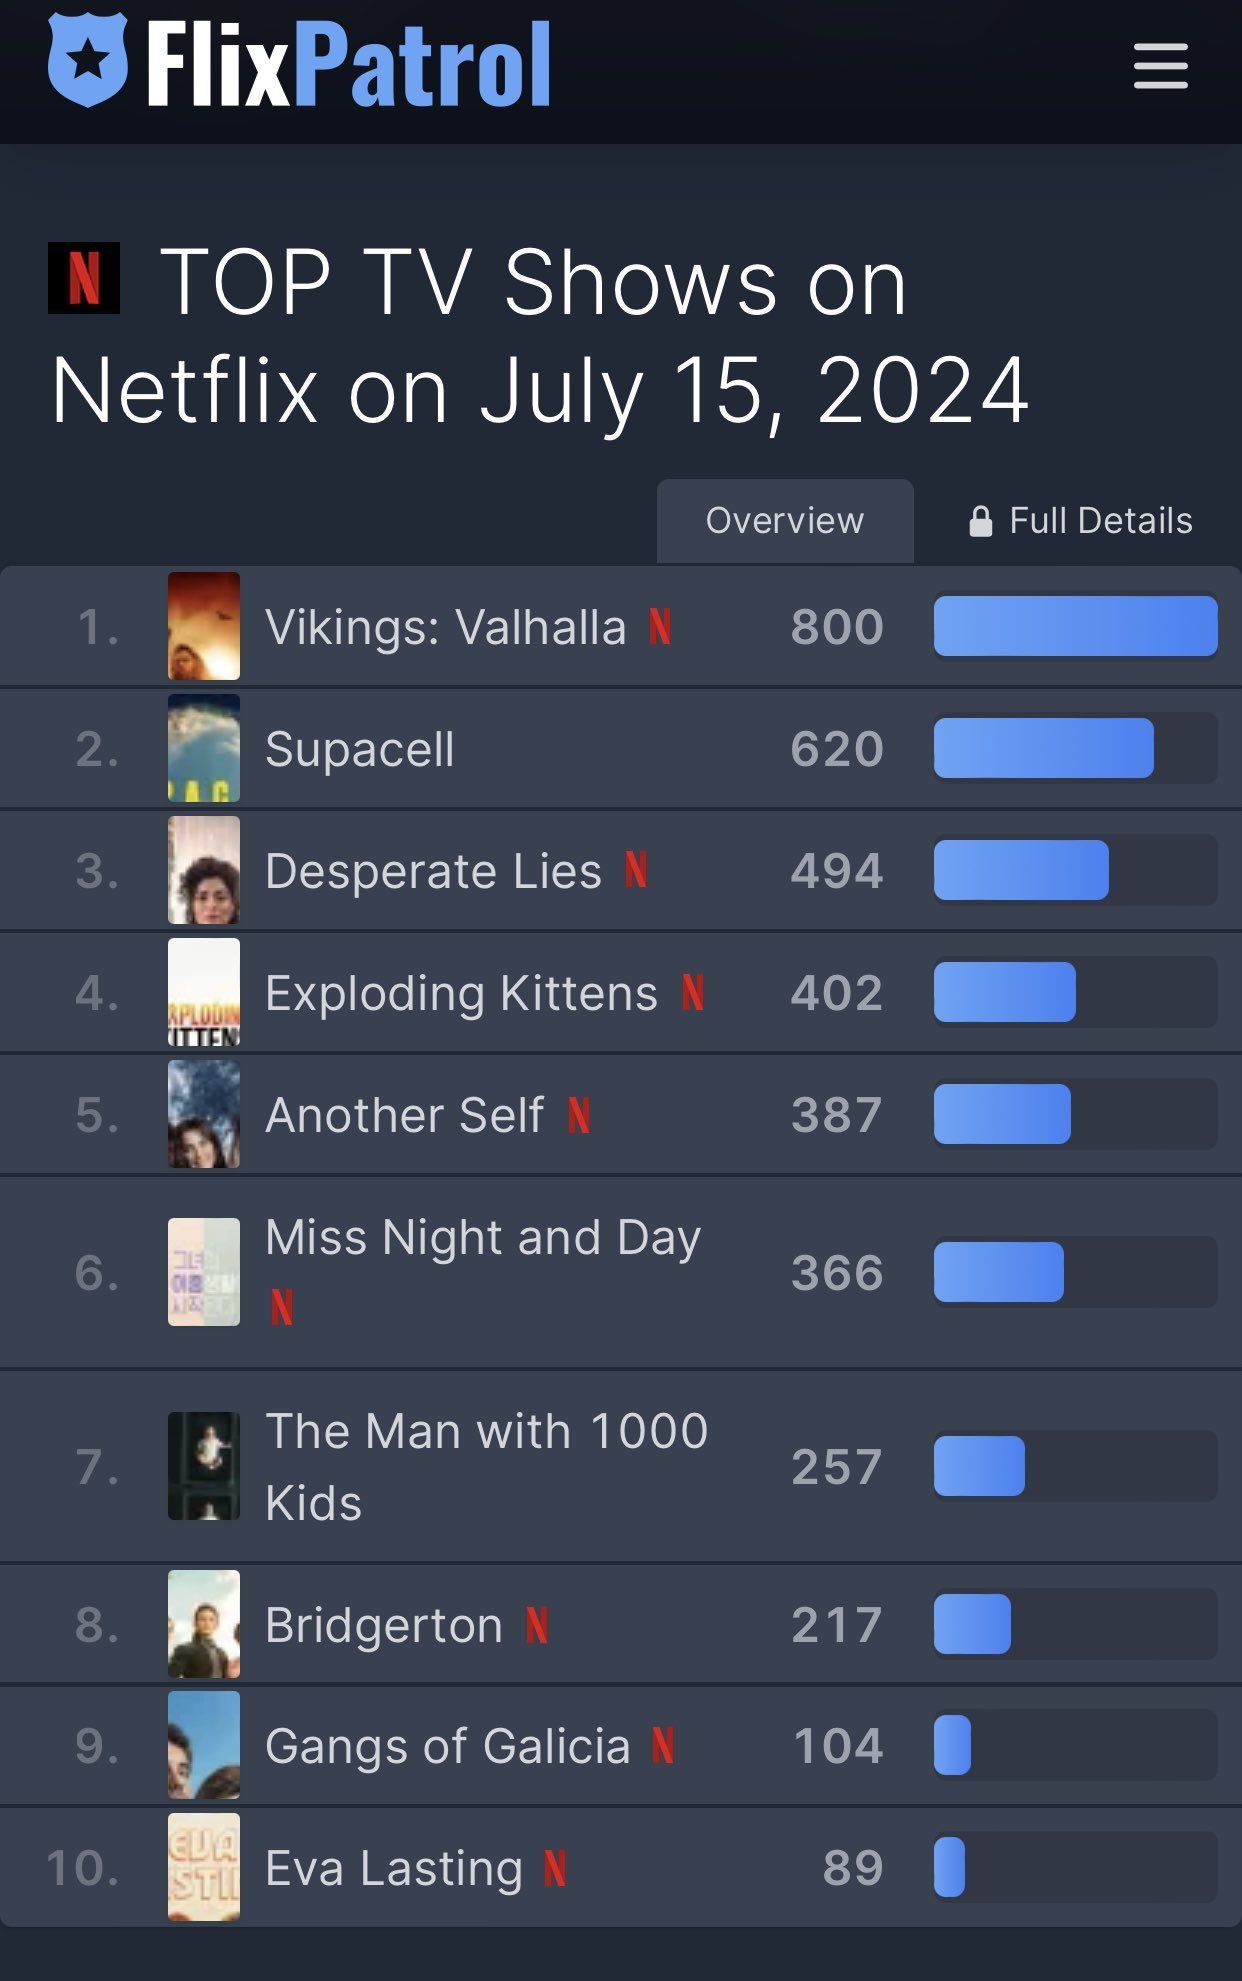Image resolution: width=1242 pixels, height=1981 pixels.
Task: Open the Gangs of Galicia link
Action: (x=448, y=1747)
